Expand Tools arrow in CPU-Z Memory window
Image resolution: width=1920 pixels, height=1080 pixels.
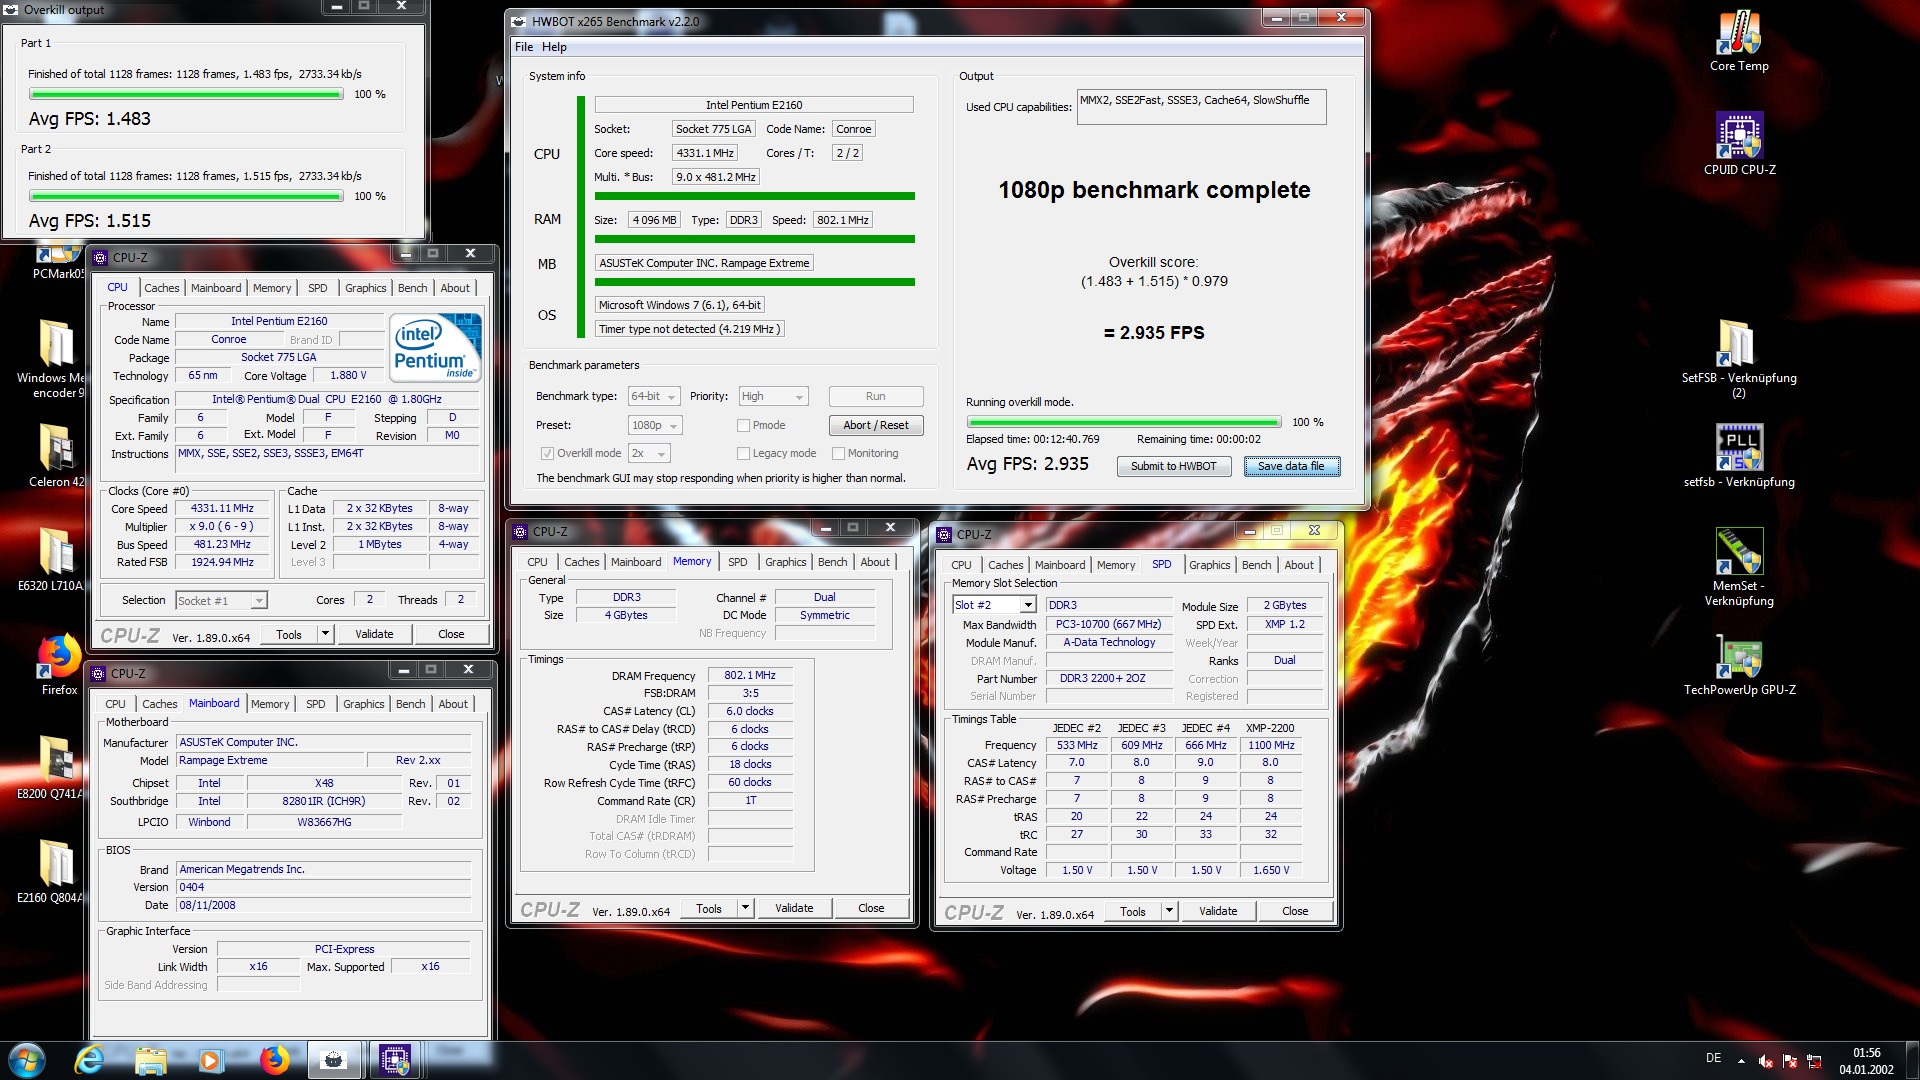[745, 908]
